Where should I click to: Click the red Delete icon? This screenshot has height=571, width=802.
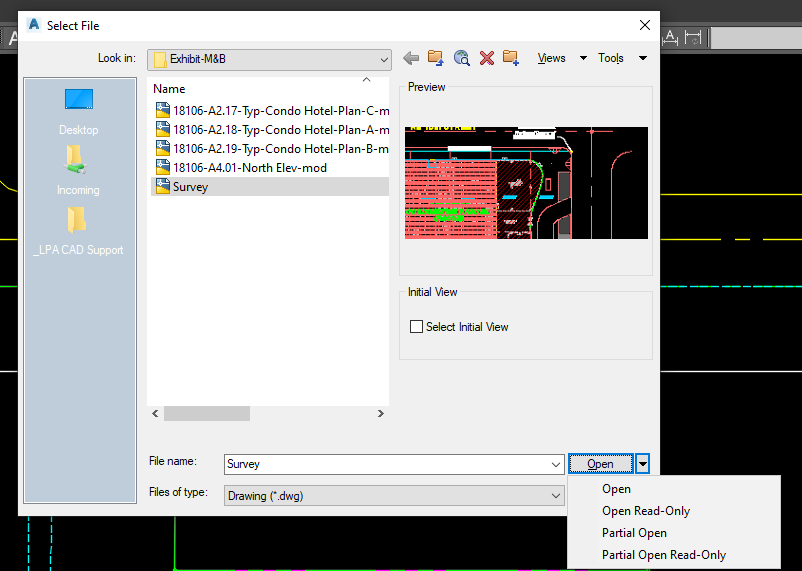pyautogui.click(x=487, y=58)
